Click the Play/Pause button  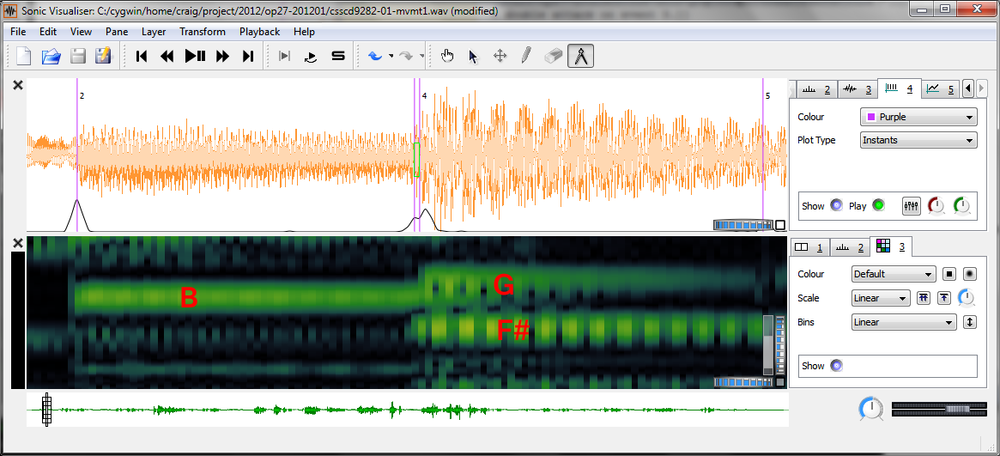195,57
